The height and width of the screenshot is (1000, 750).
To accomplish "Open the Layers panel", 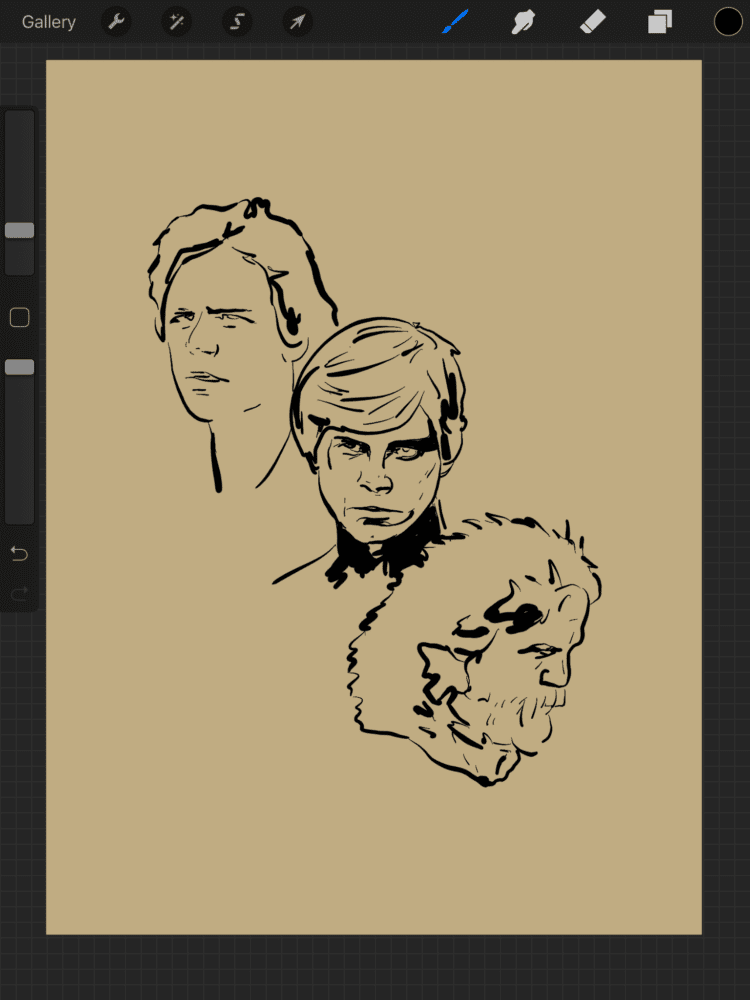I will (x=660, y=22).
